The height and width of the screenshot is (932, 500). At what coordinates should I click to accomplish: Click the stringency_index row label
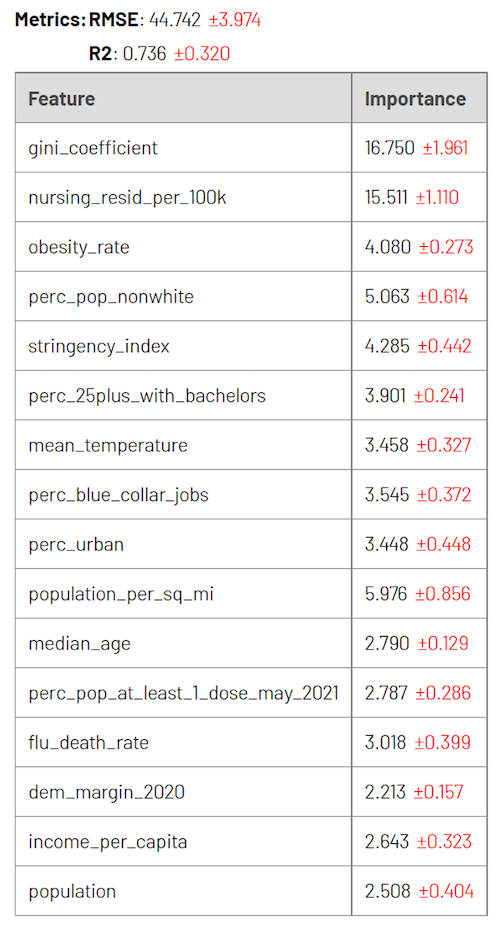pyautogui.click(x=99, y=347)
